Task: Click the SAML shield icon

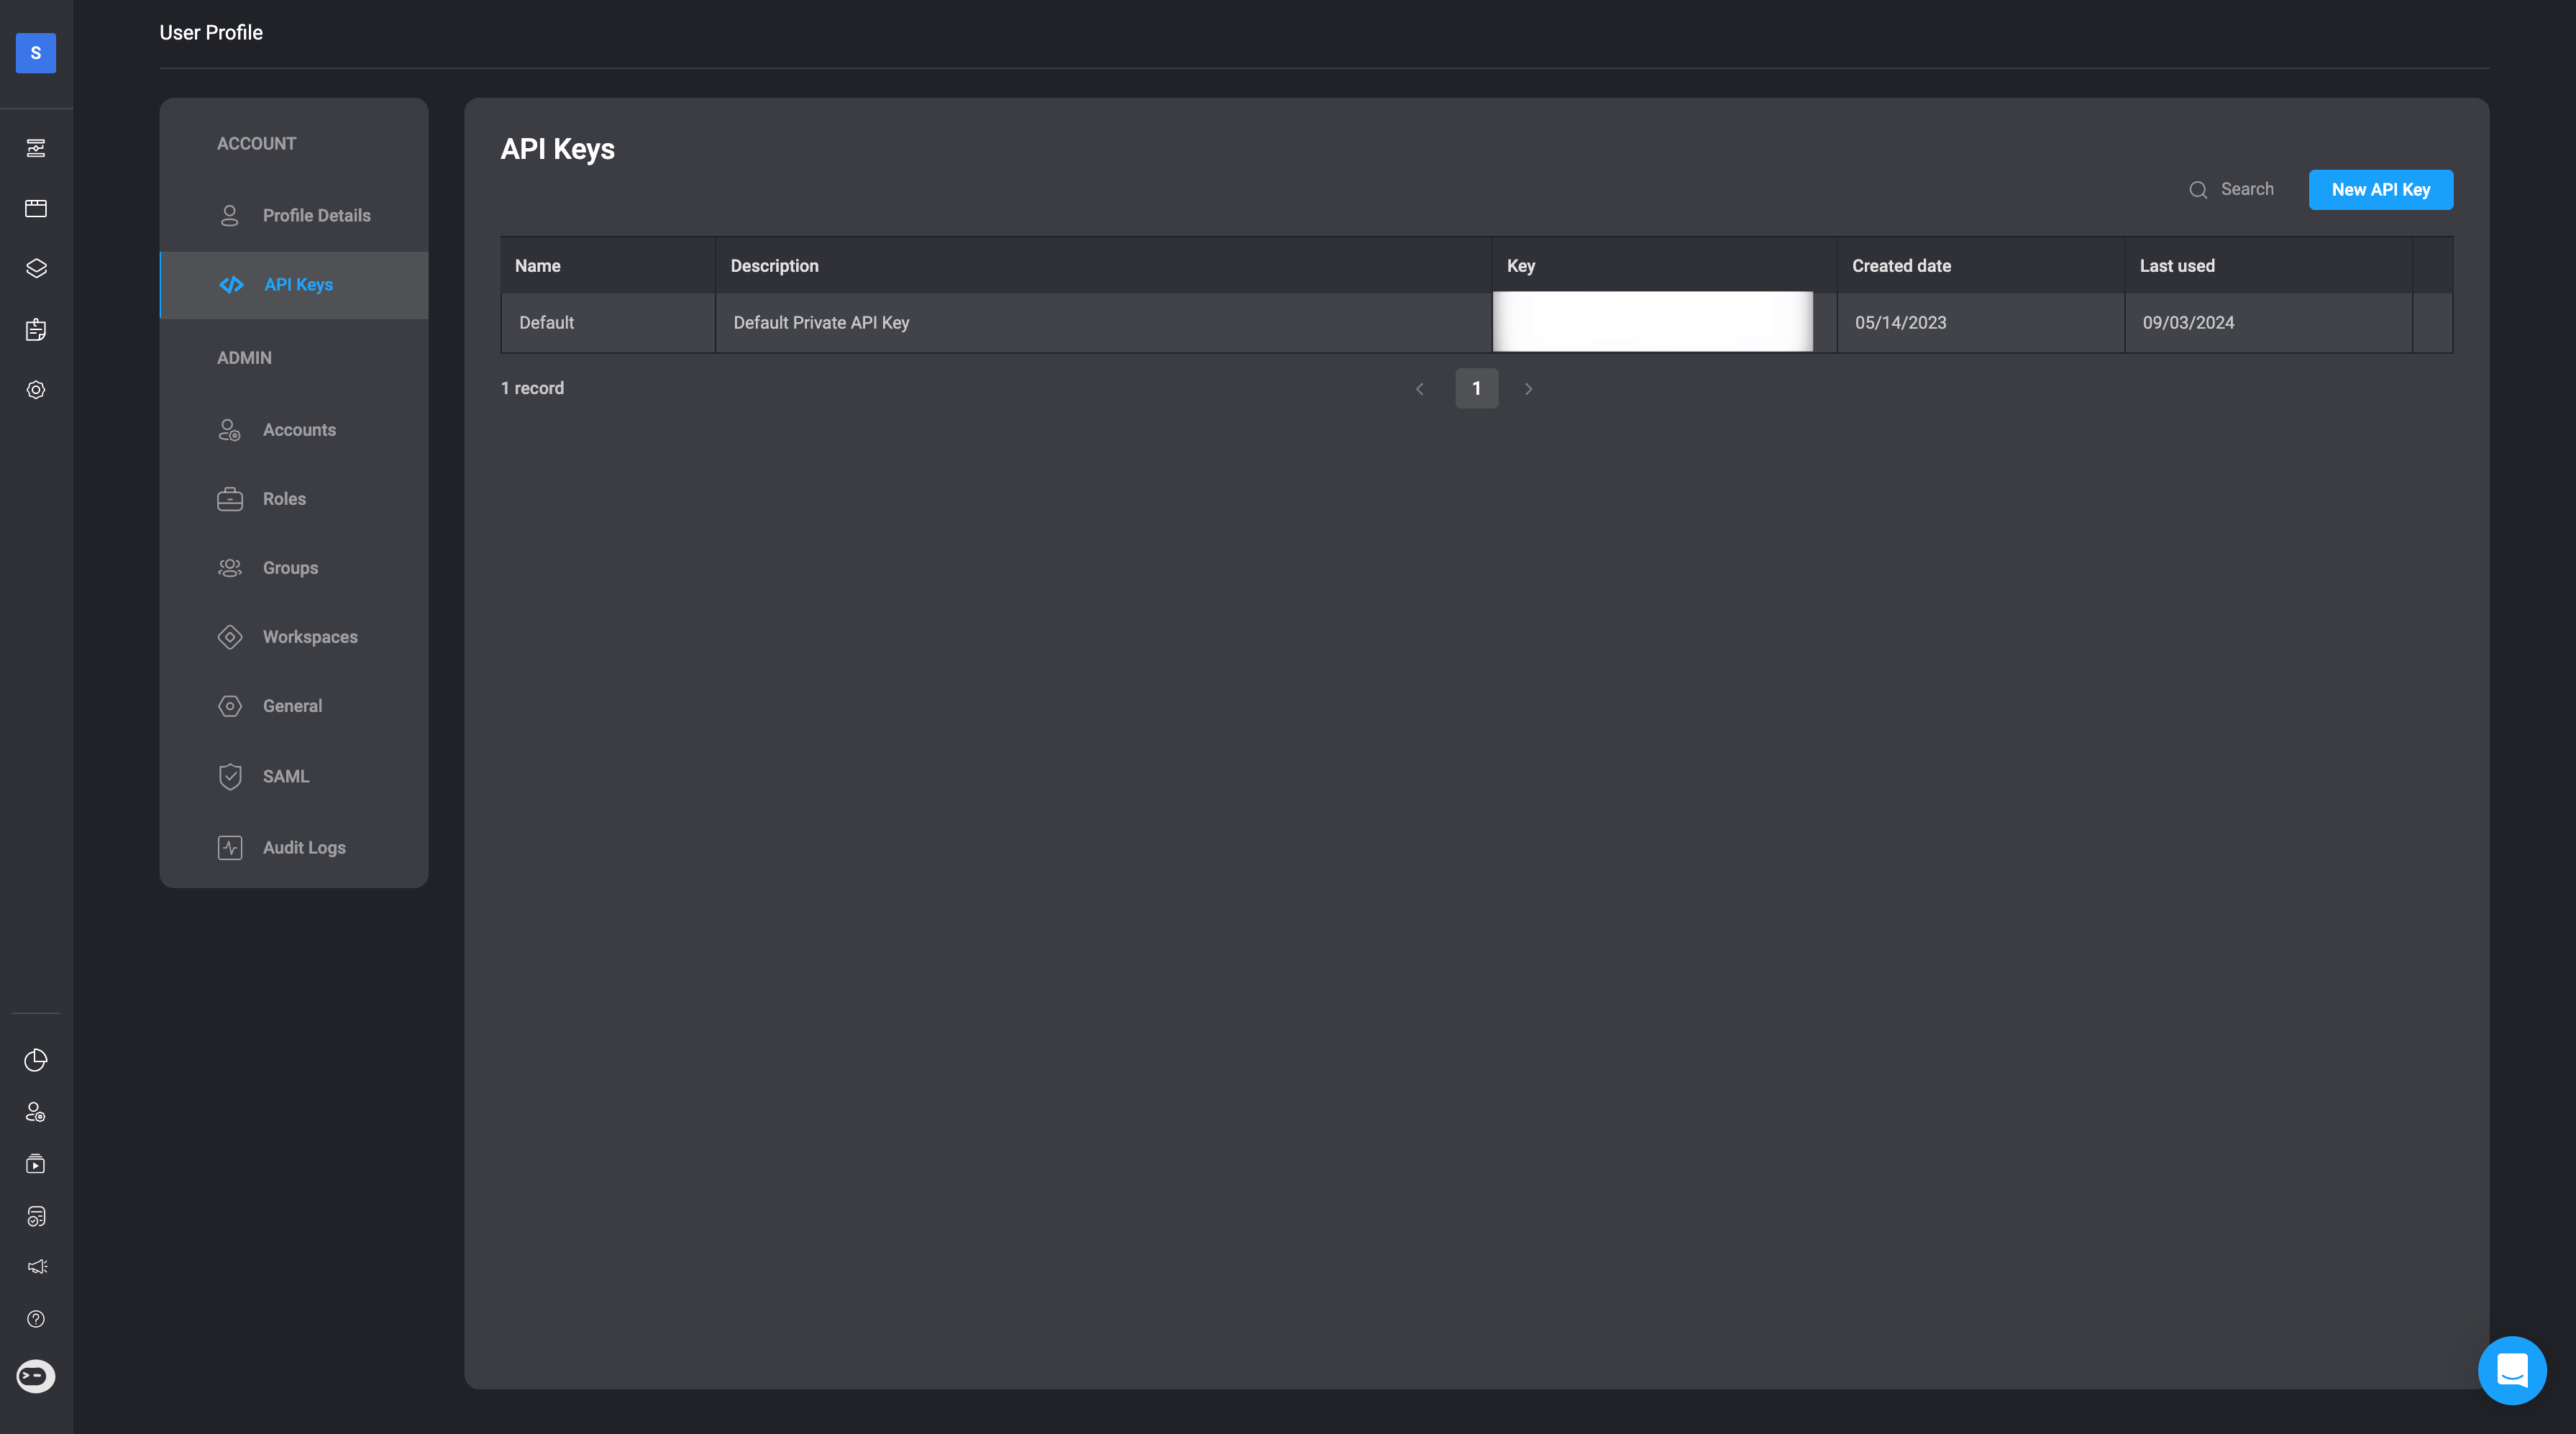Action: (229, 777)
